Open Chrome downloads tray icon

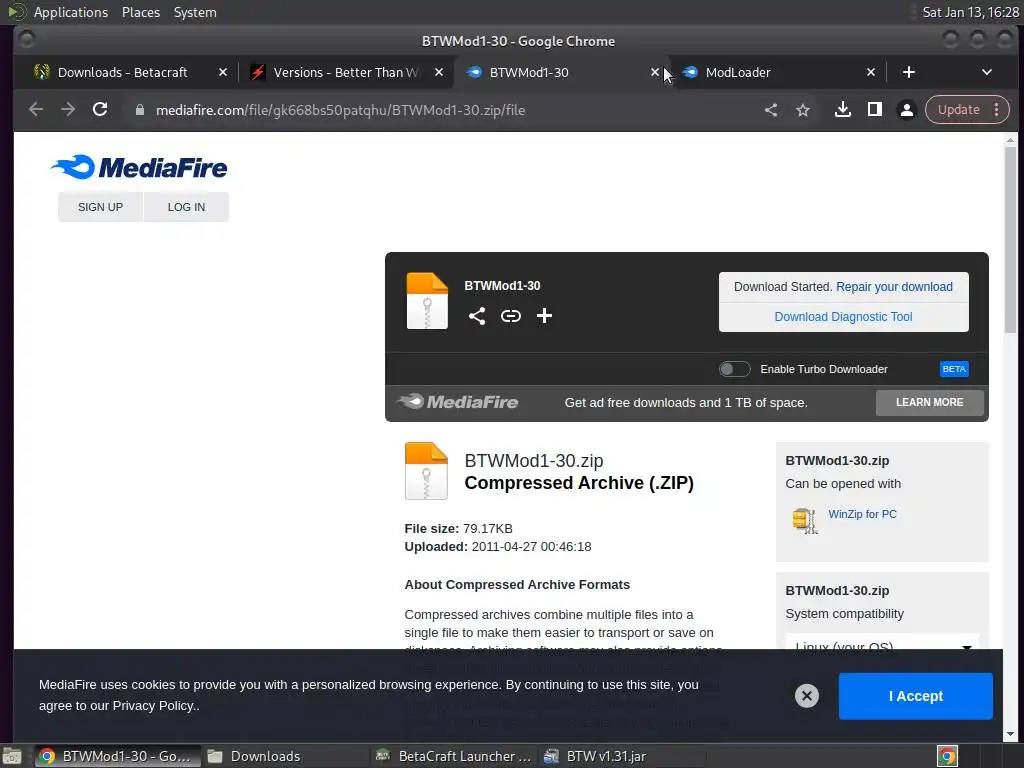click(x=843, y=110)
